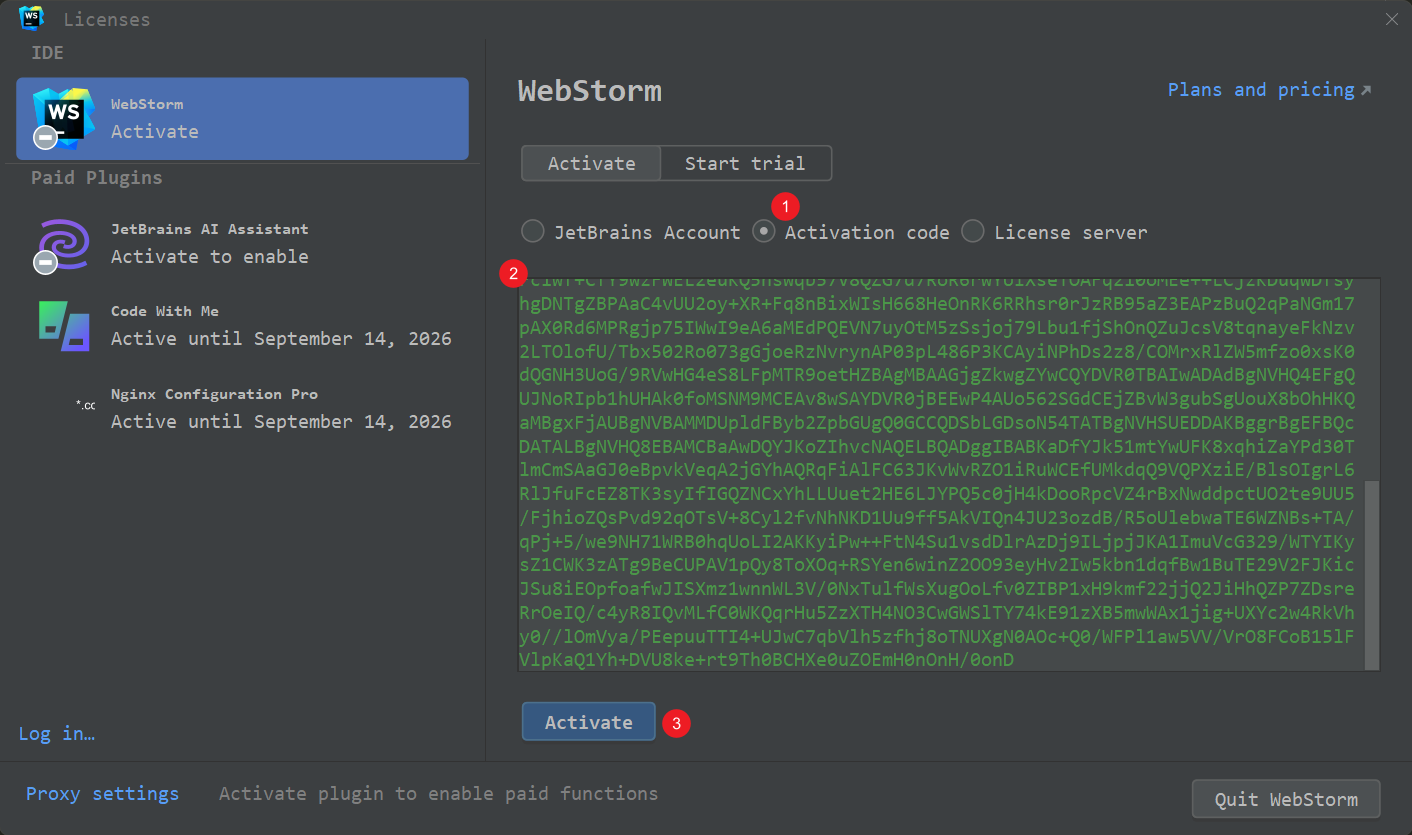Select the JetBrains Account radio button
The width and height of the screenshot is (1412, 835).
(534, 232)
